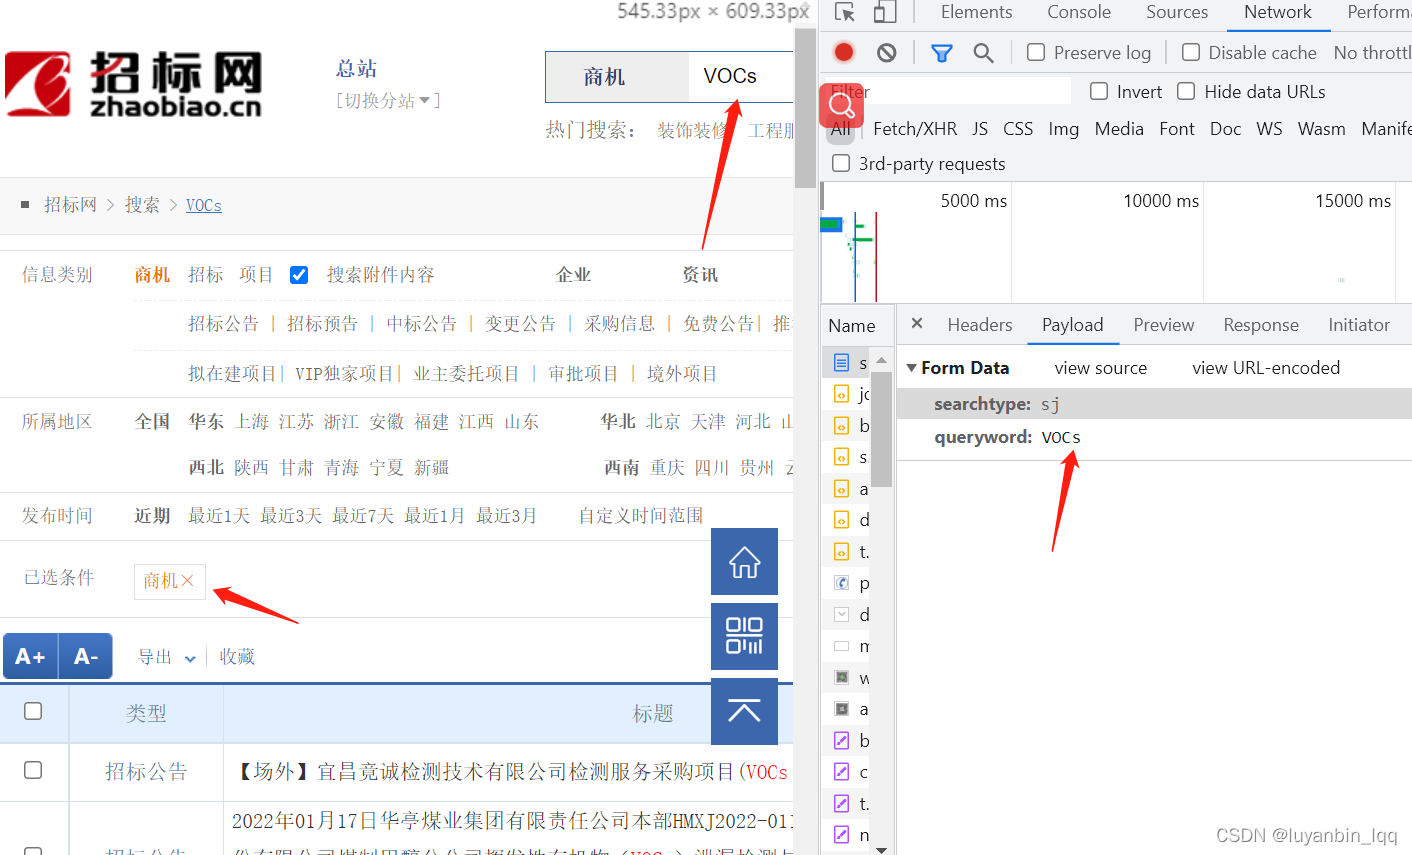The width and height of the screenshot is (1412, 855).
Task: Click the 商机 search type selector
Action: 616,77
